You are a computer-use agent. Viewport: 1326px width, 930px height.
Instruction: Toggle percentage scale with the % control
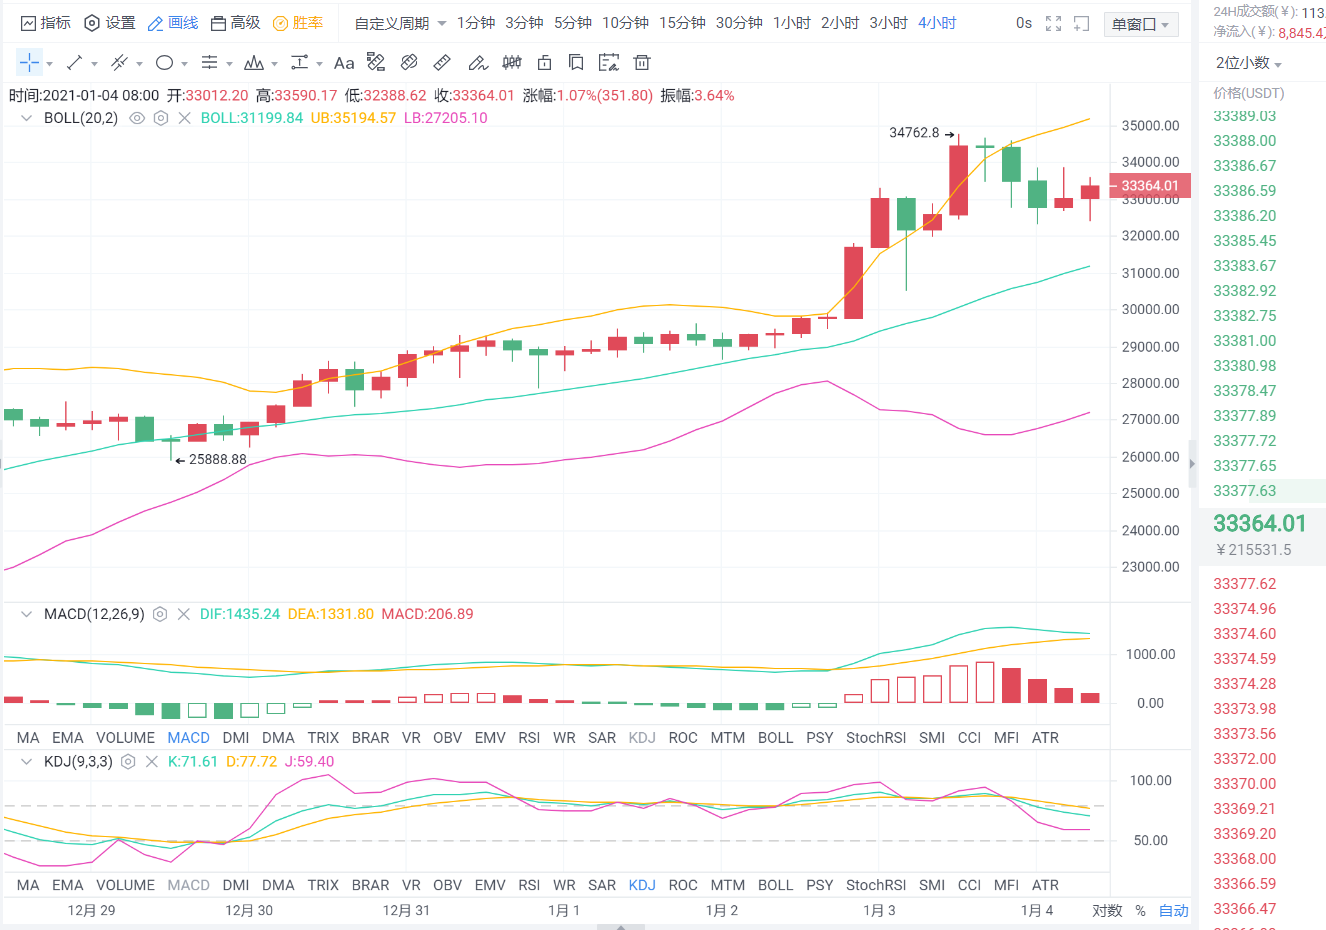1139,911
